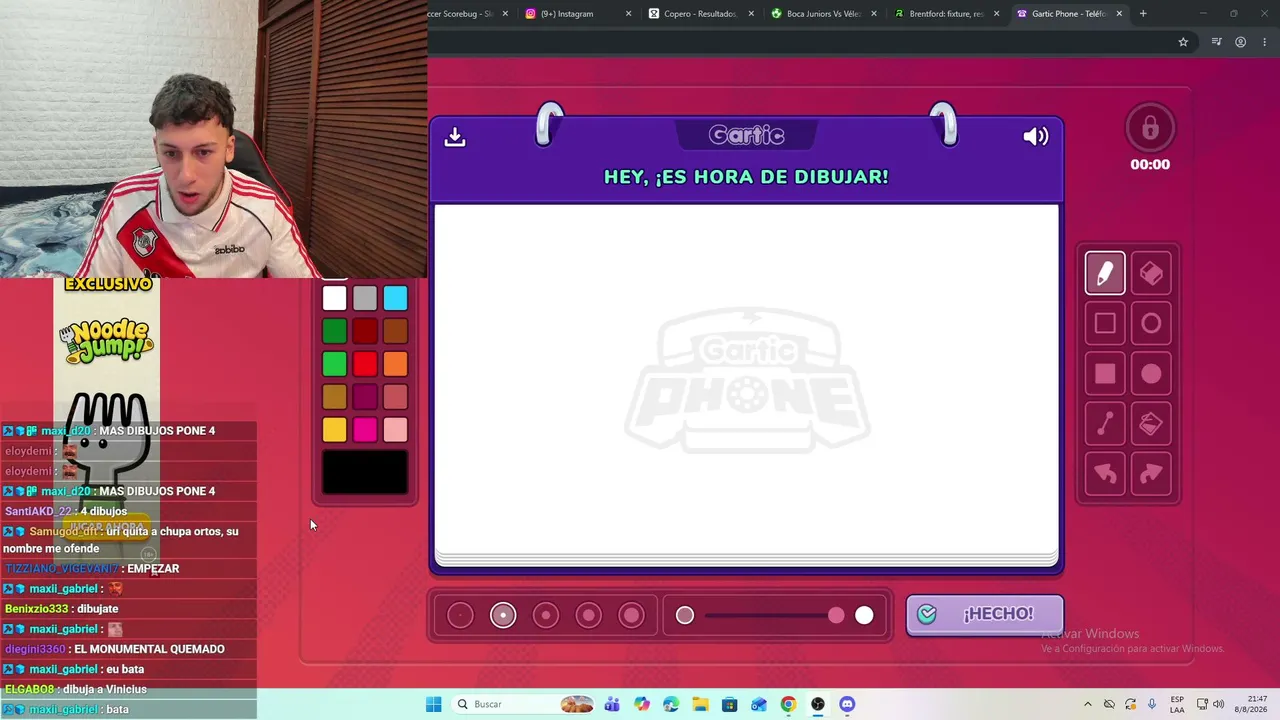Pick the filled circle tool
The height and width of the screenshot is (720, 1280).
coord(1151,374)
